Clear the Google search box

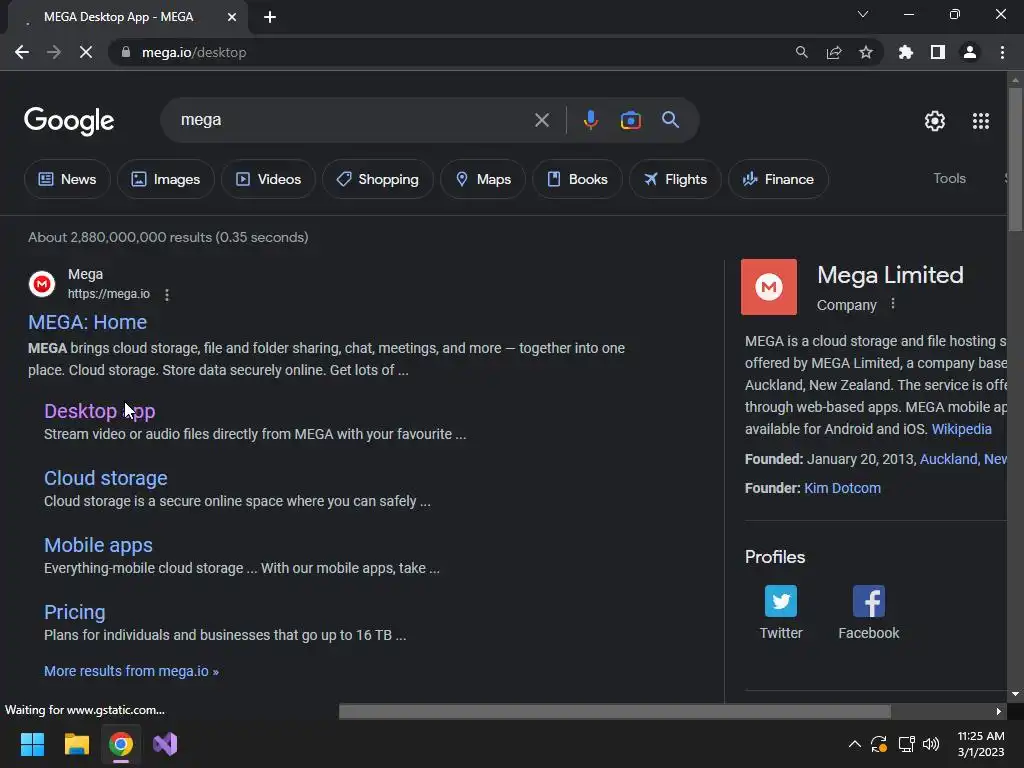pos(541,120)
